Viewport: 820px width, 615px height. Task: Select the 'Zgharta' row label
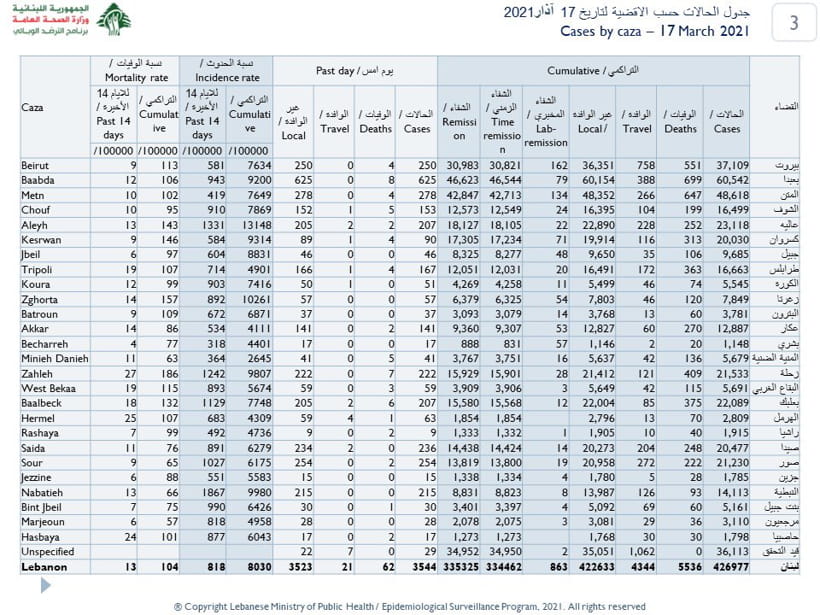[39, 299]
